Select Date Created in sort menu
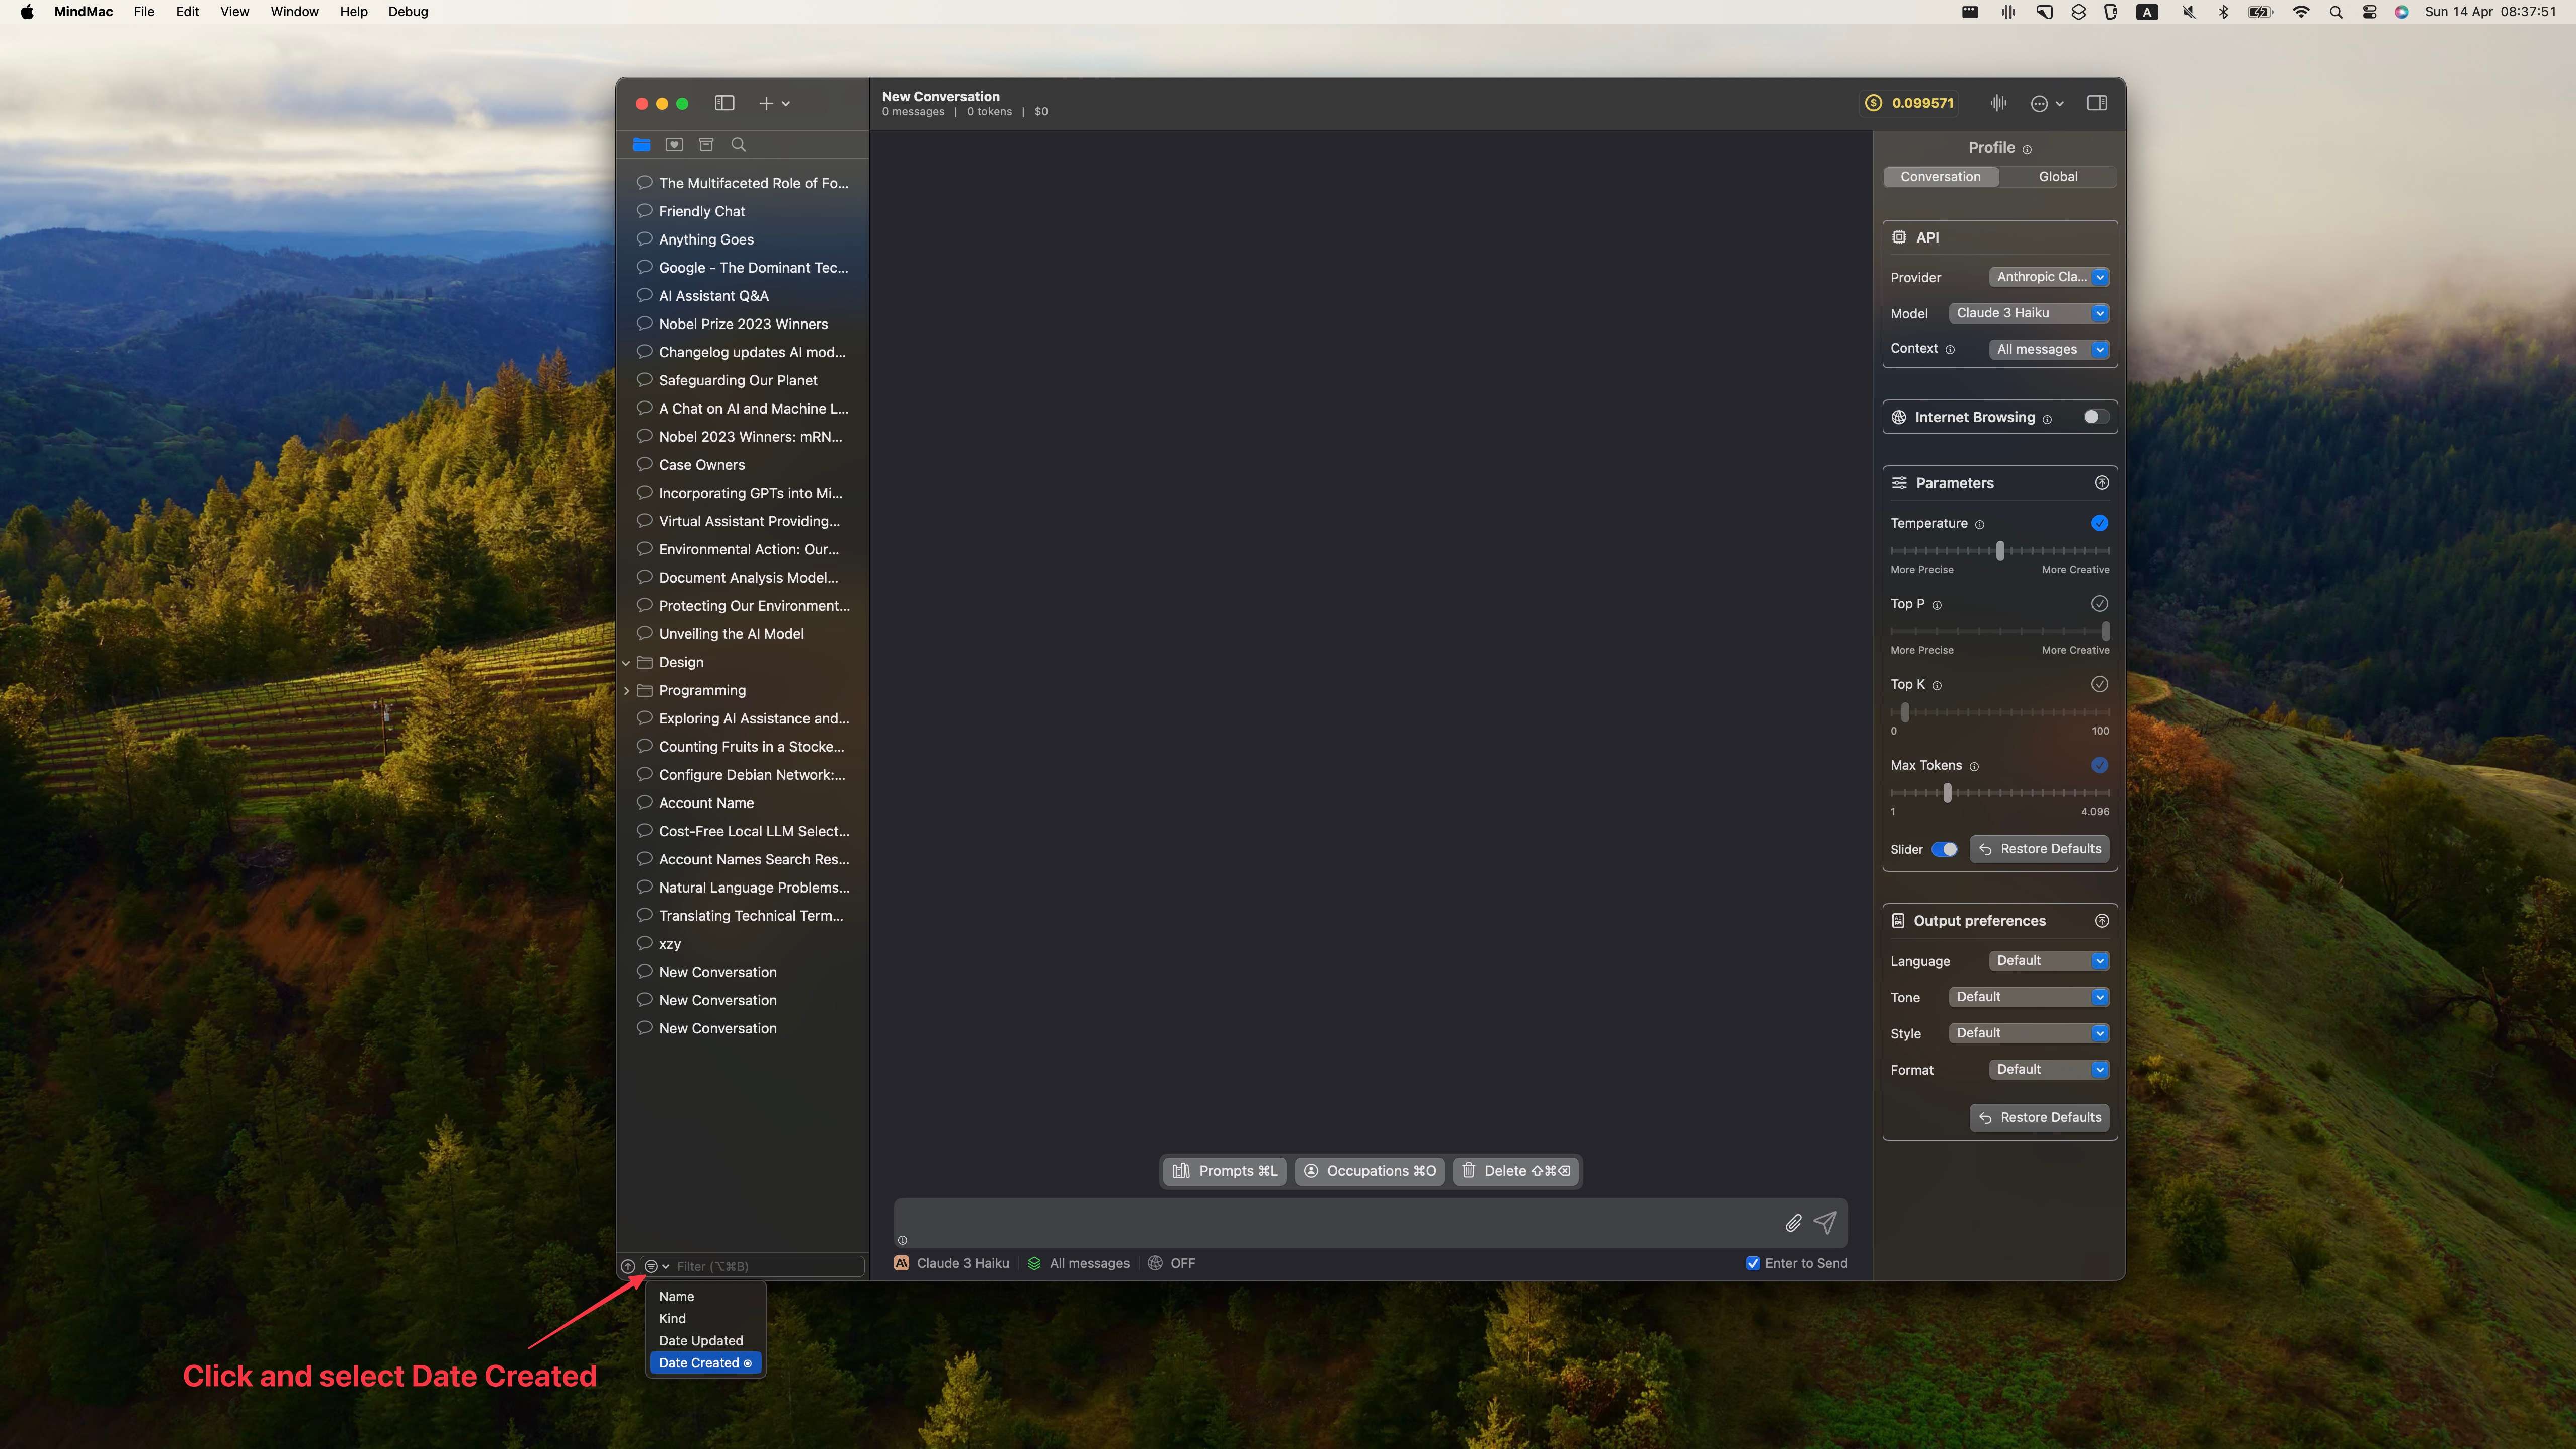 (x=705, y=1362)
